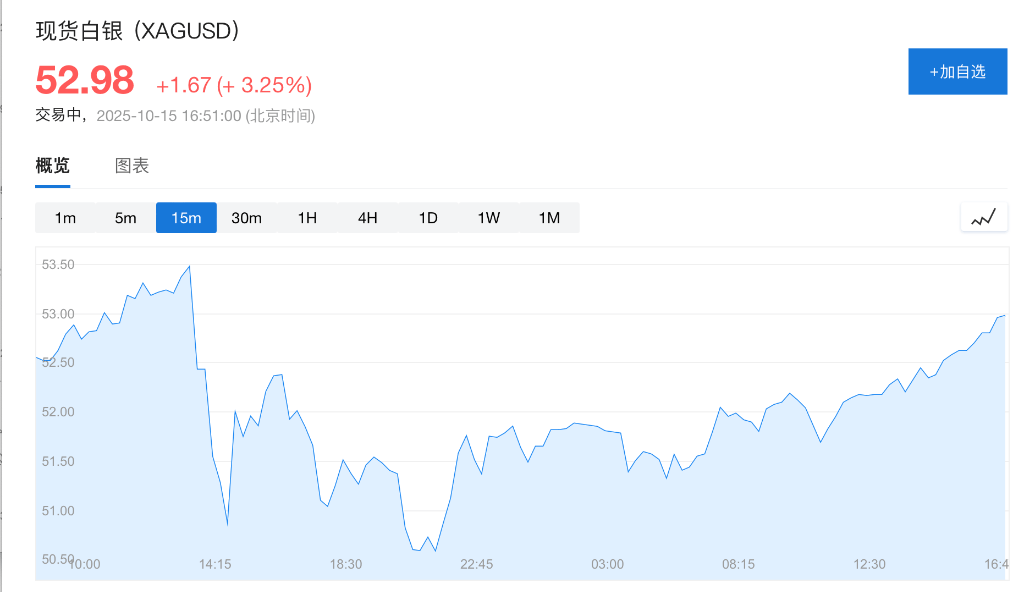Click the 14:15 time axis label

tap(215, 564)
